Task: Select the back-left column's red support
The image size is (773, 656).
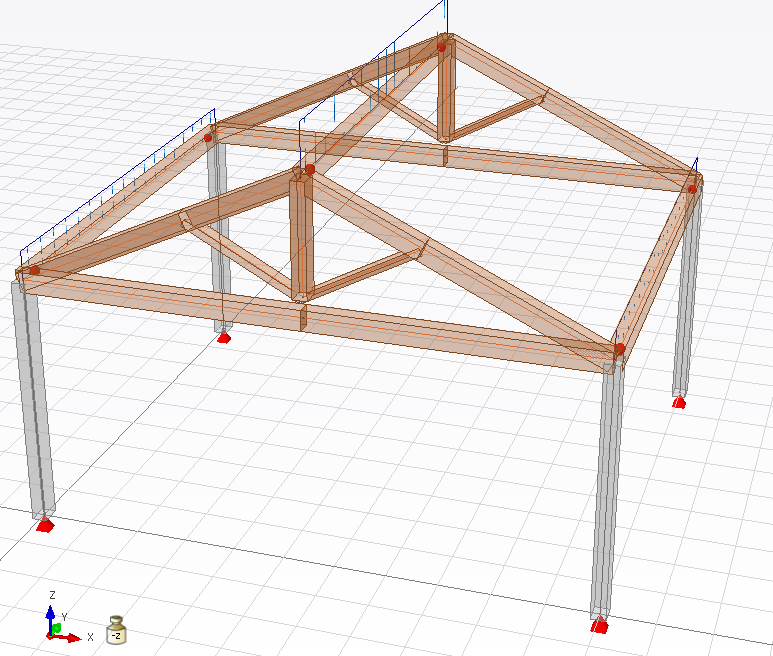Action: tap(224, 337)
